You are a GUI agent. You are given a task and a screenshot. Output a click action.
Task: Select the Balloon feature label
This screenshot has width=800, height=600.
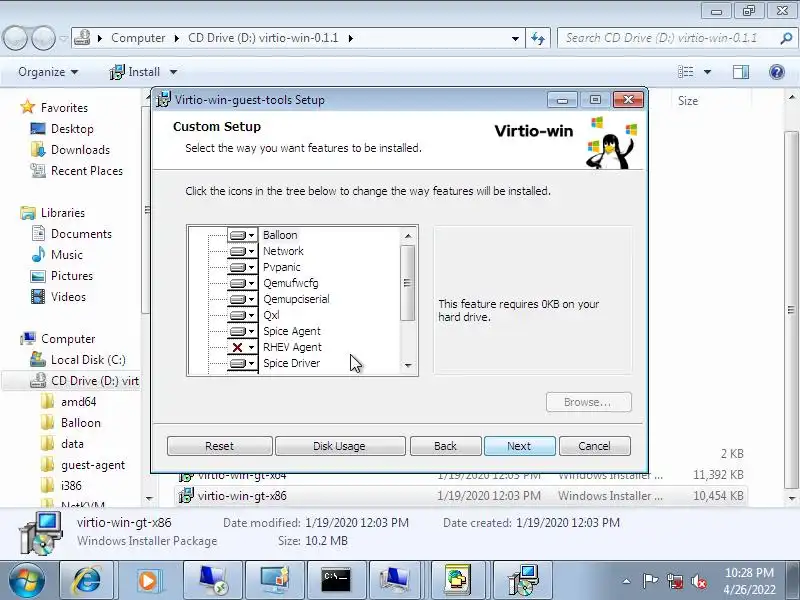click(x=280, y=235)
